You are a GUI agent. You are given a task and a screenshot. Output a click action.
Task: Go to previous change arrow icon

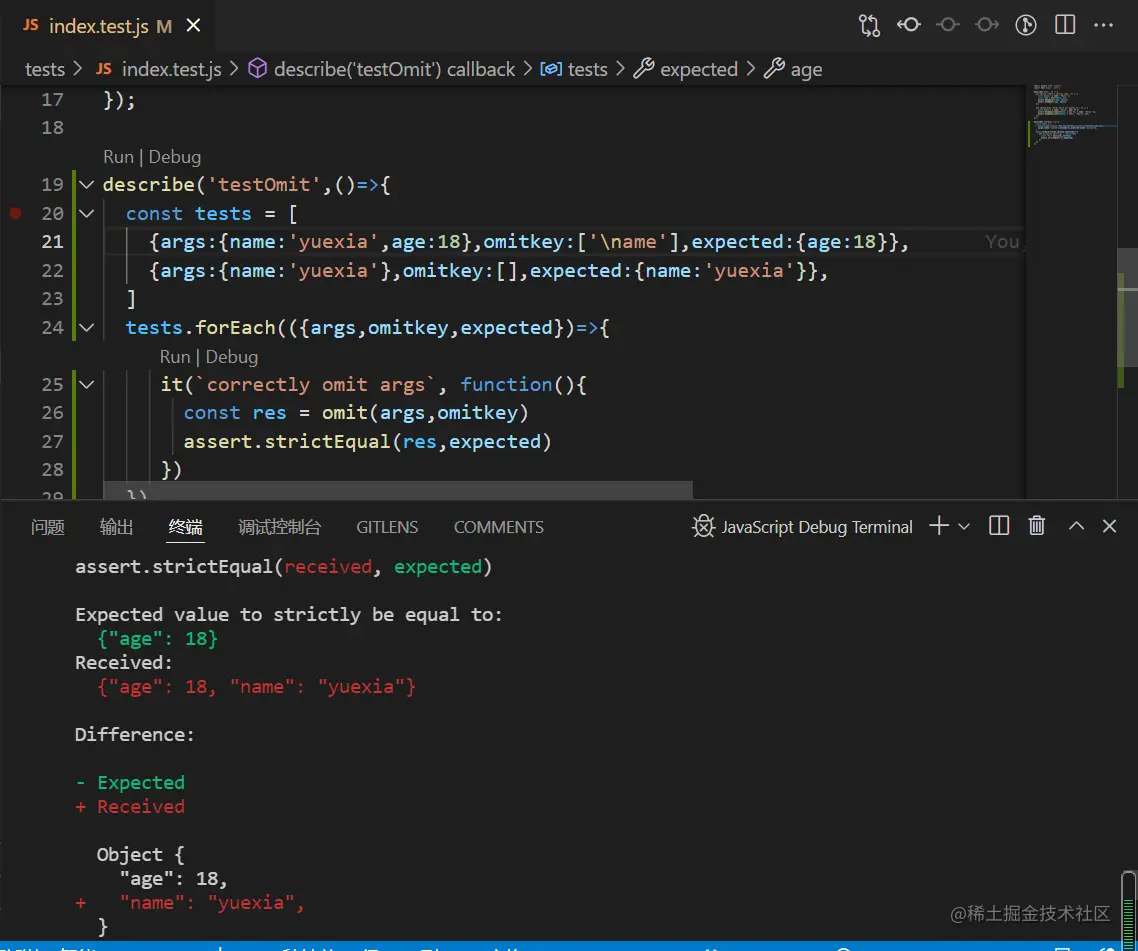(908, 25)
